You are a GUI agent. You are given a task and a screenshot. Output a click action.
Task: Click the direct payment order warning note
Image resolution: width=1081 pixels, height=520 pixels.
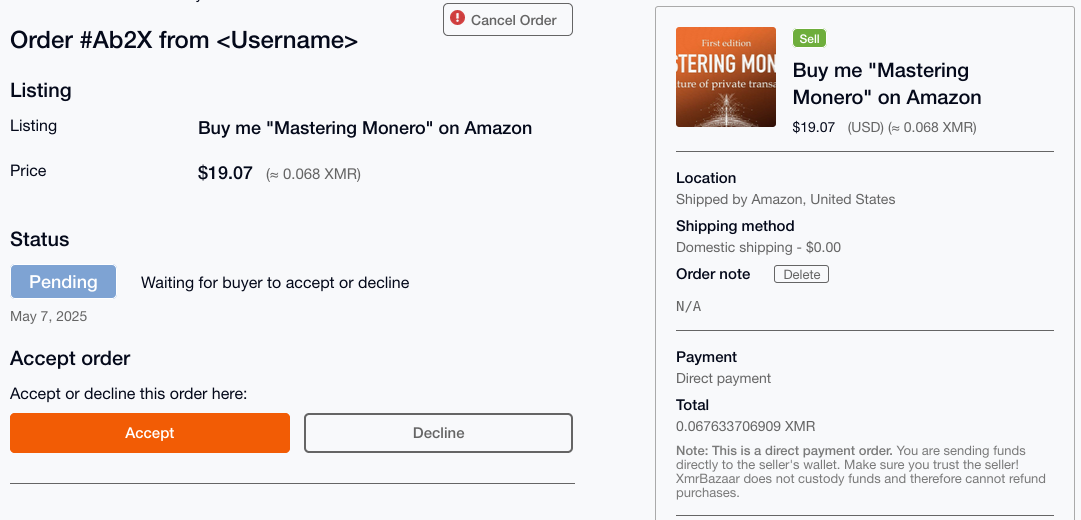[860, 471]
